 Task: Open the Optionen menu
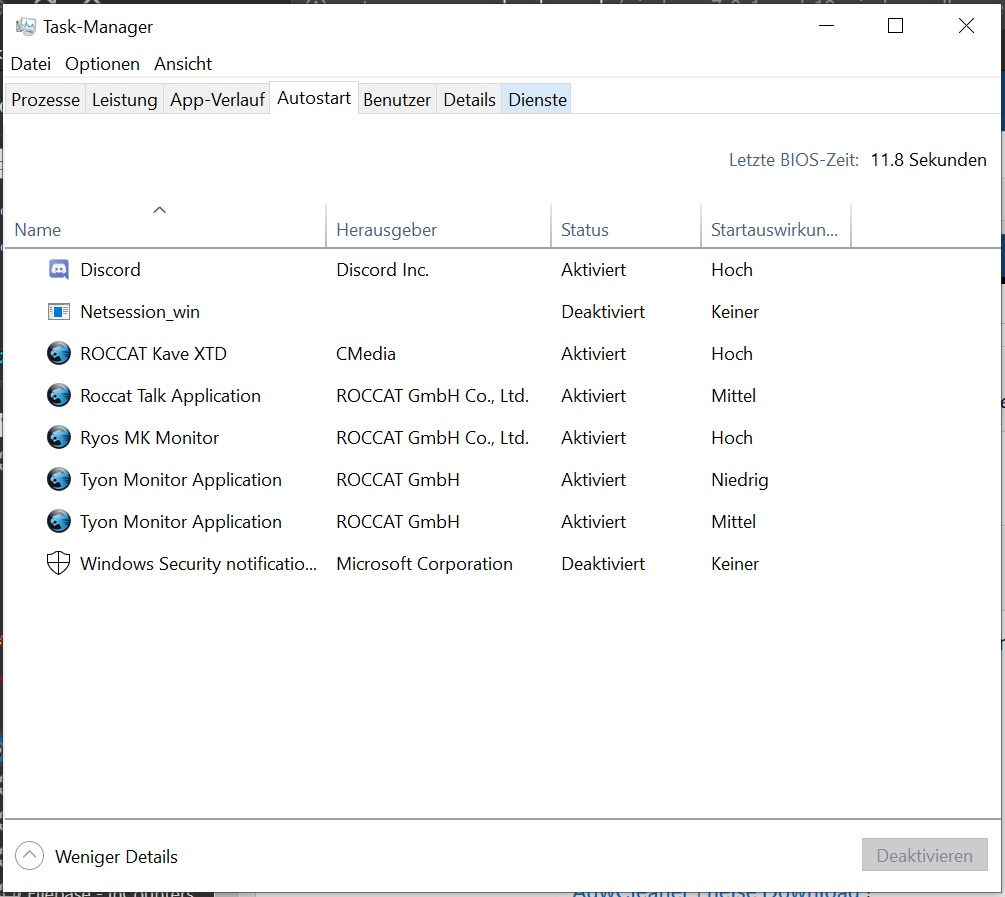point(103,64)
